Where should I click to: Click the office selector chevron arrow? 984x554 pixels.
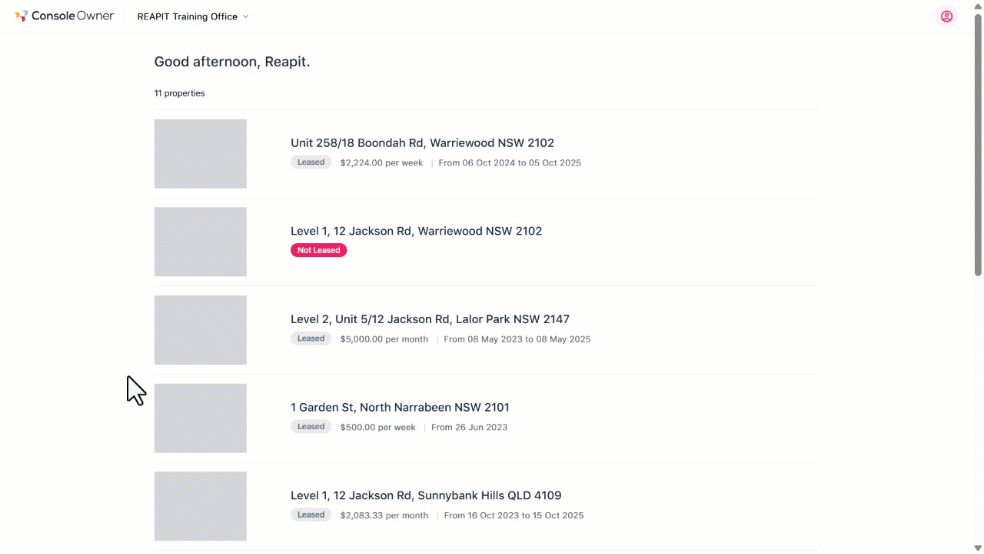[245, 16]
